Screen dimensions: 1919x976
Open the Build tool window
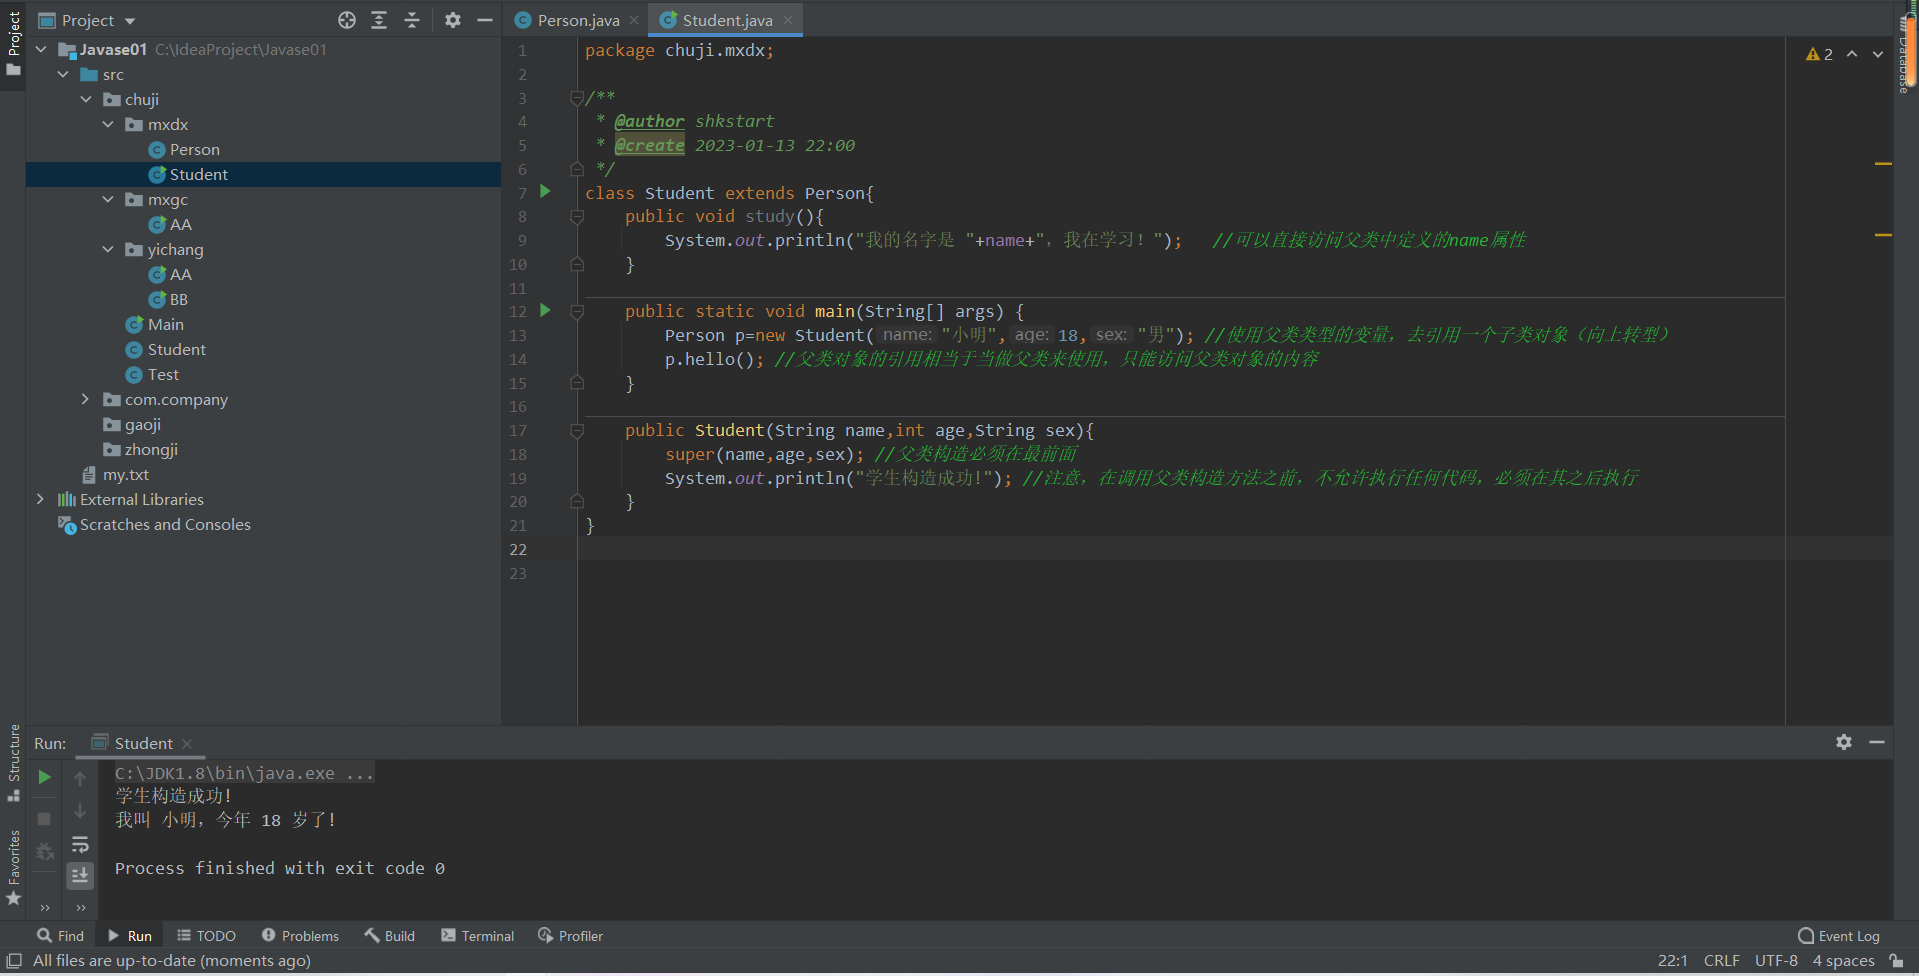389,936
